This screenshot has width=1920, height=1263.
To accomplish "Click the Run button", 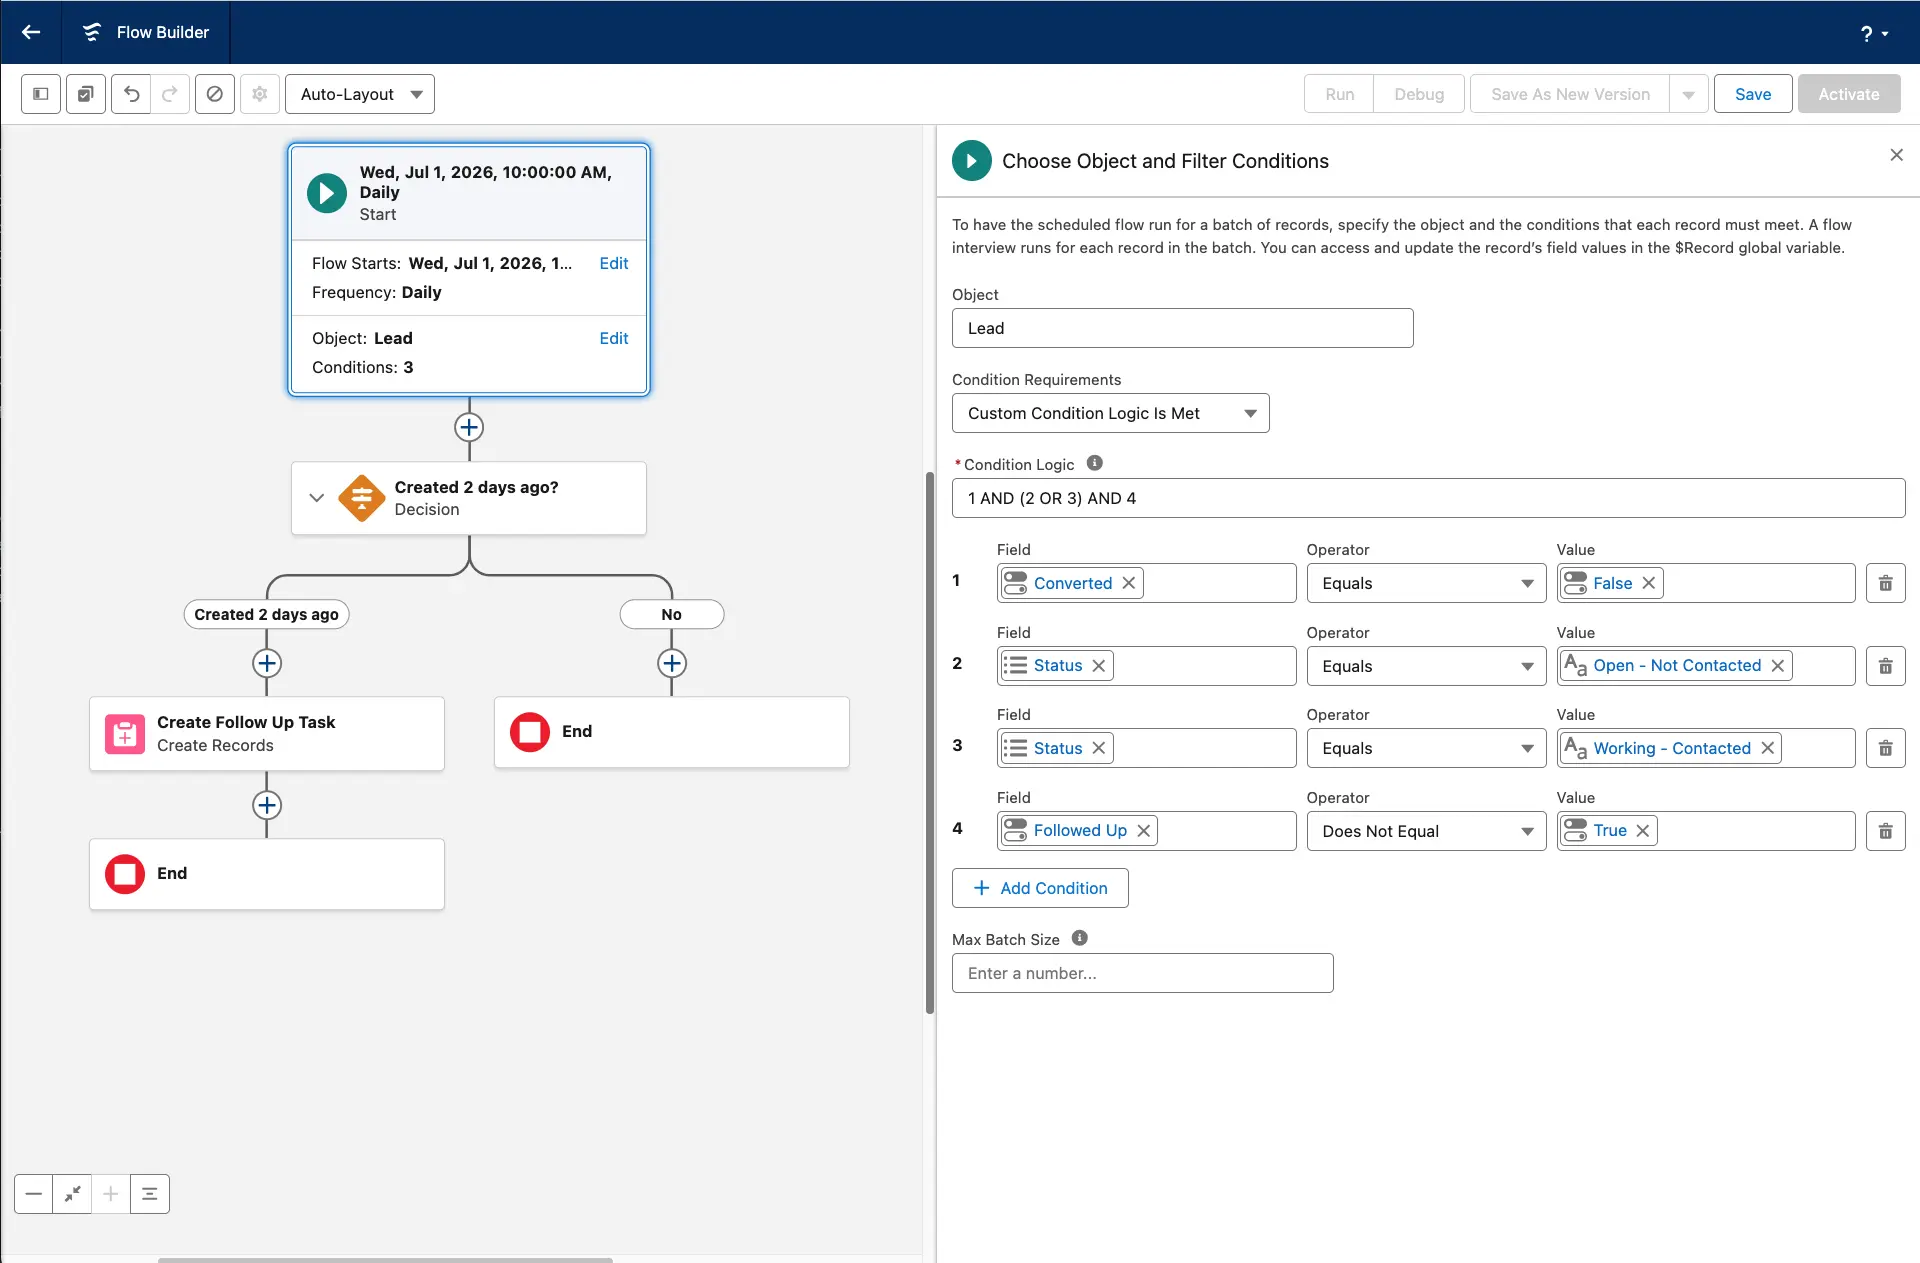I will tap(1339, 94).
